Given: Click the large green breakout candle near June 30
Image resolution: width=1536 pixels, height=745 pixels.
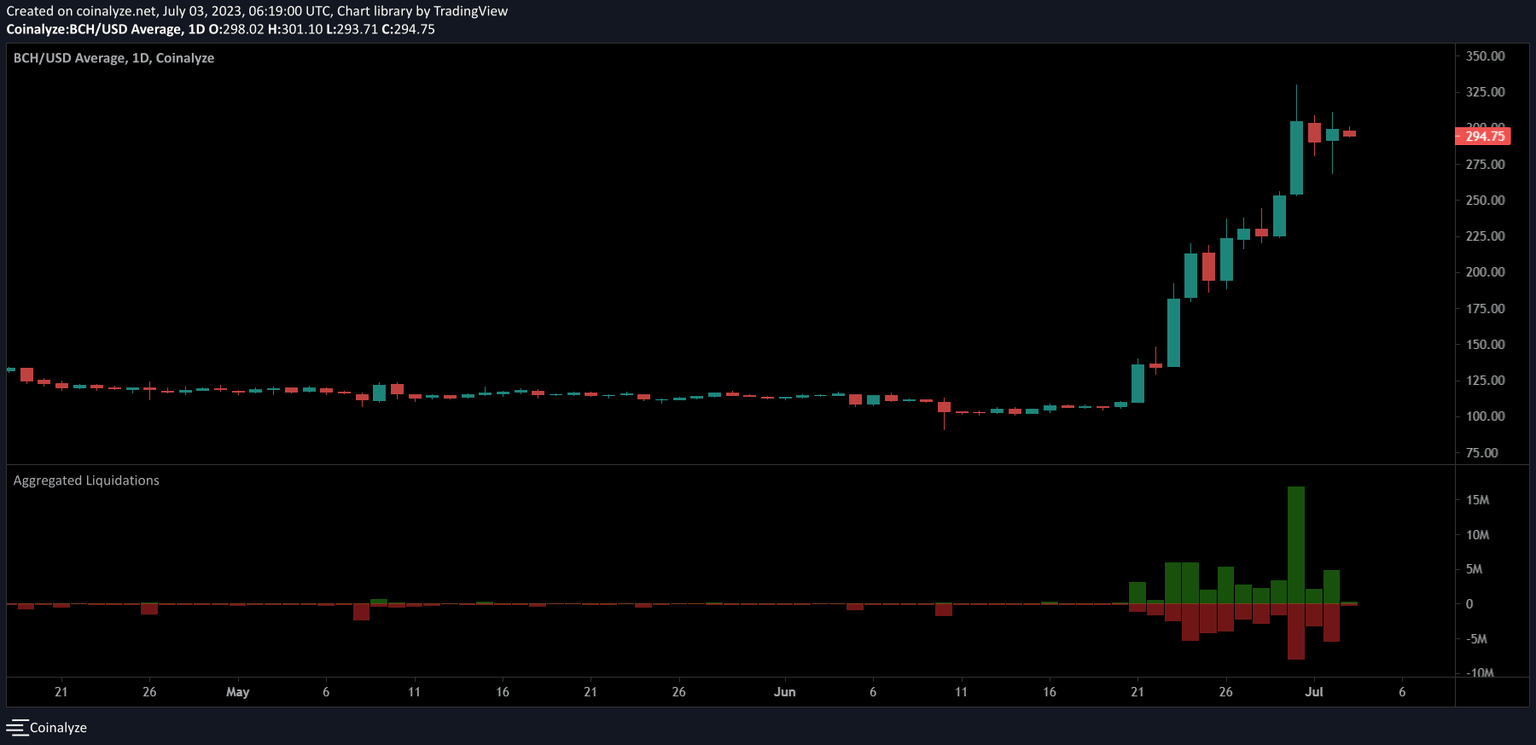Looking at the screenshot, I should pos(1296,160).
